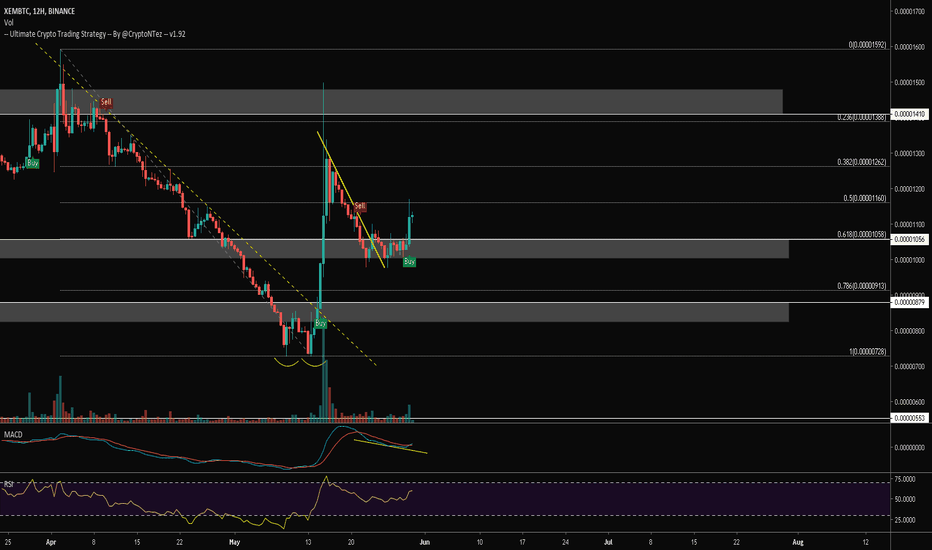
Task: Click the XEMBTC, 12H, BINANCE symbol title
Action: [39, 11]
